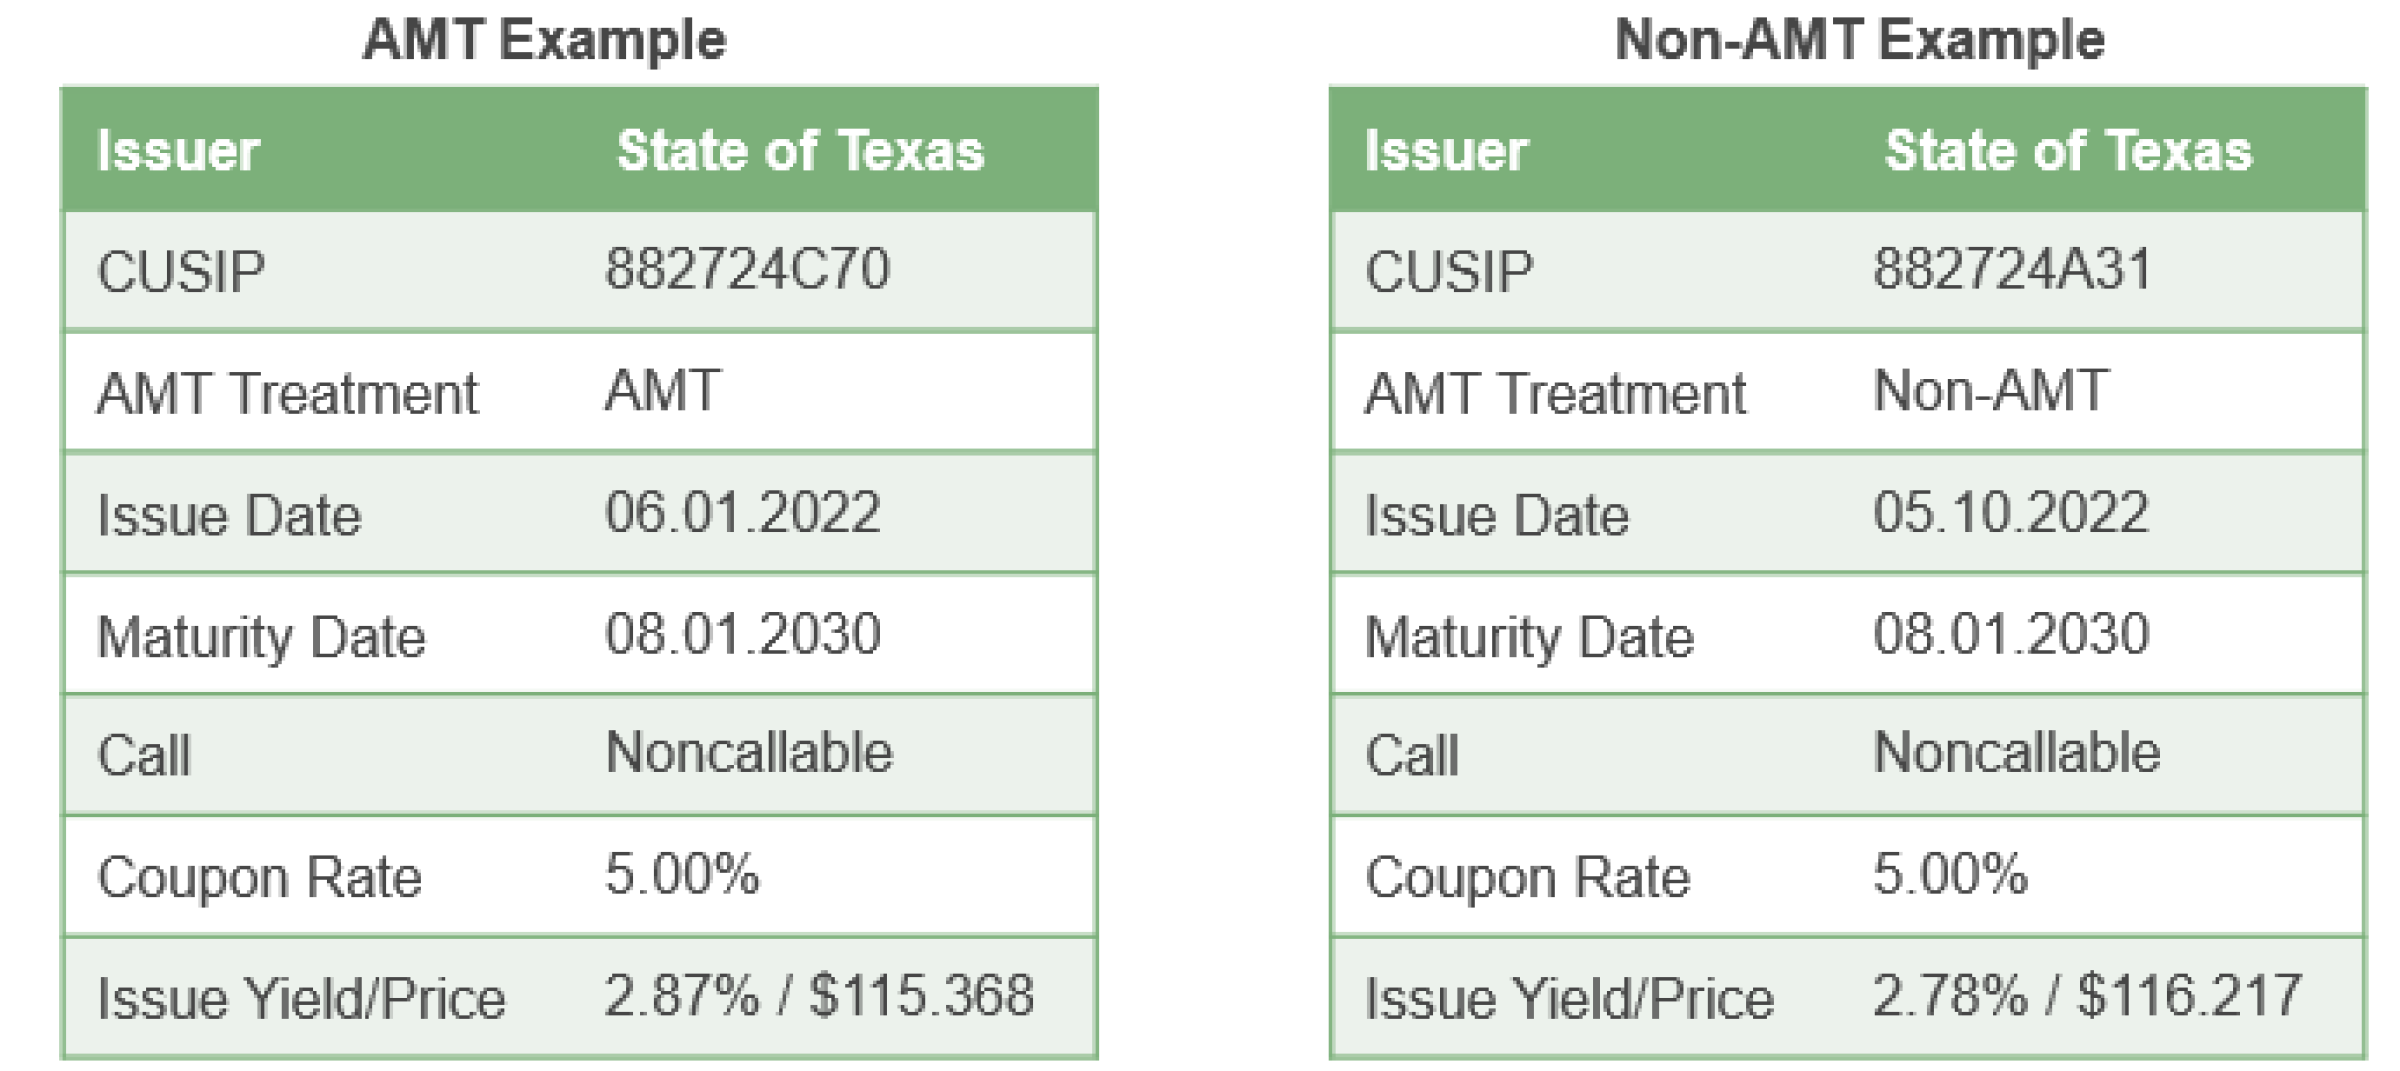Select yield/price "2.87% / $115.368"
This screenshot has width=2400, height=1071.
[819, 996]
